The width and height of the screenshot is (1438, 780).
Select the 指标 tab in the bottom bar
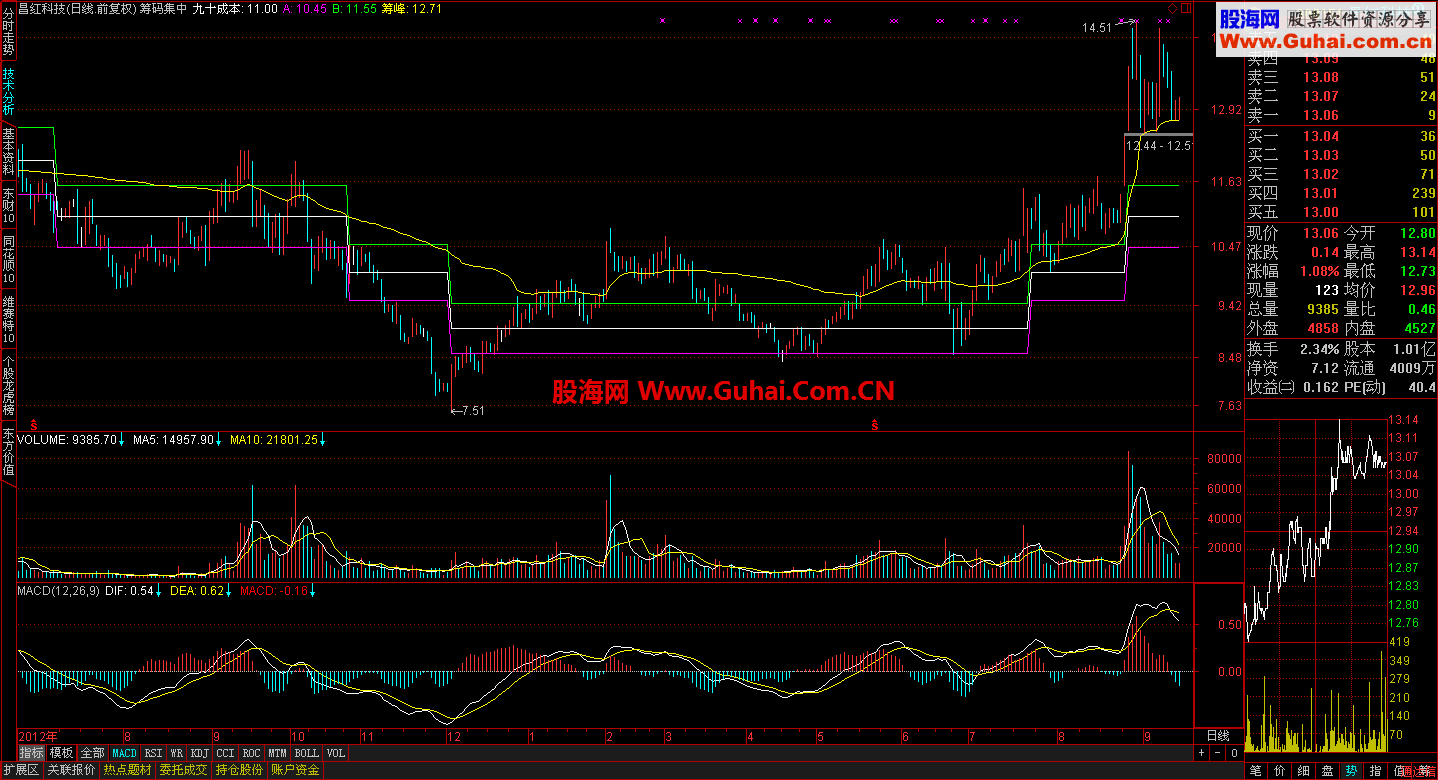click(32, 753)
